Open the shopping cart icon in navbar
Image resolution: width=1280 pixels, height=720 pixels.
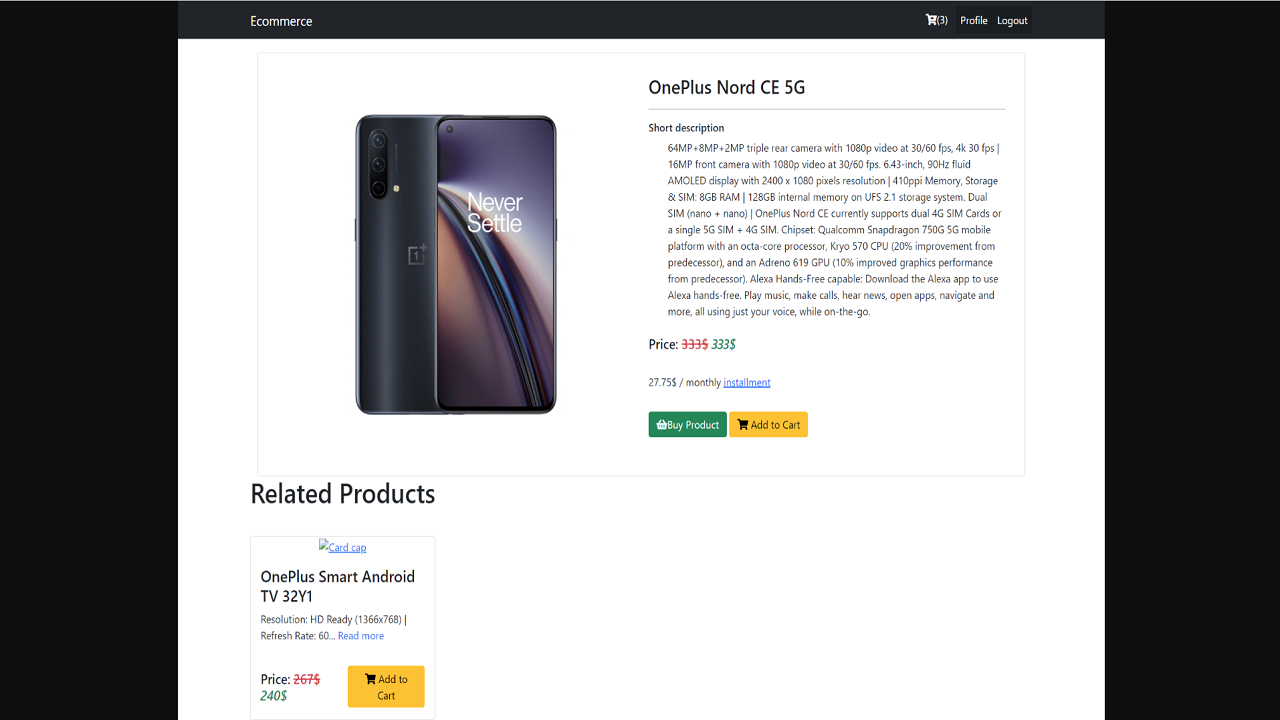pyautogui.click(x=931, y=20)
